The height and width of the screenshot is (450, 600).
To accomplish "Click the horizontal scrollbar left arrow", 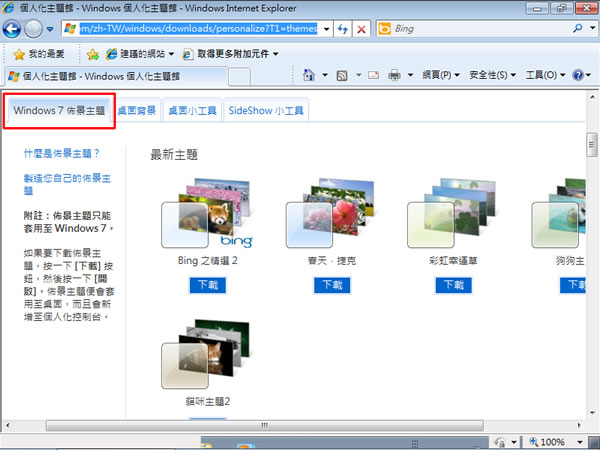I will tap(7, 425).
